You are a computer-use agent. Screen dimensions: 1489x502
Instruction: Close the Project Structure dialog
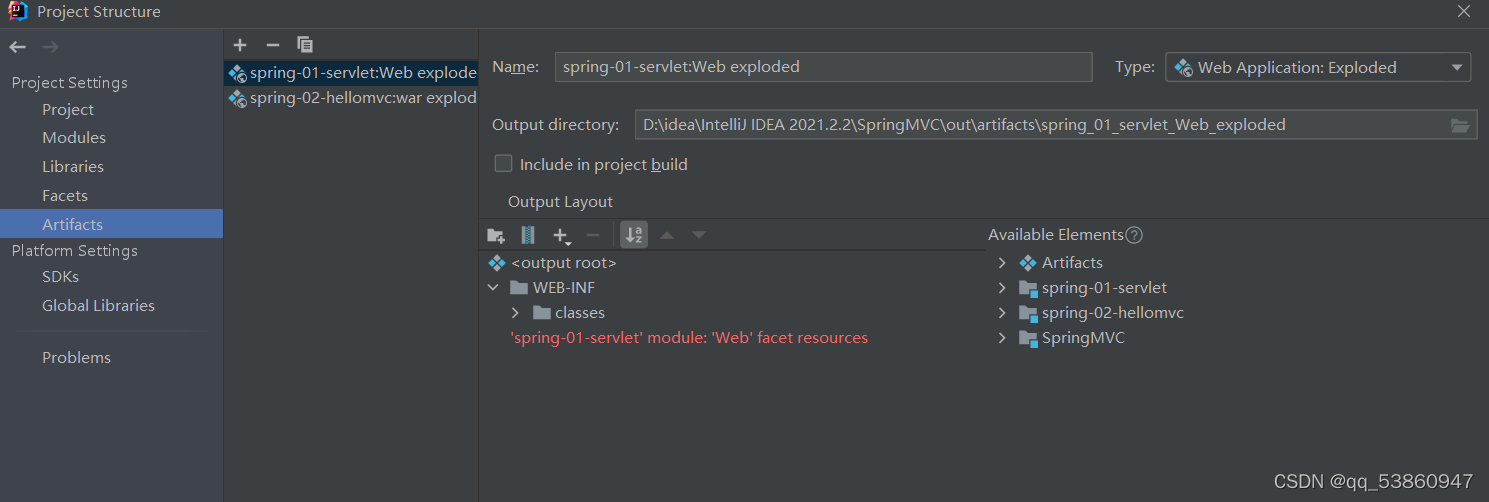[1465, 12]
